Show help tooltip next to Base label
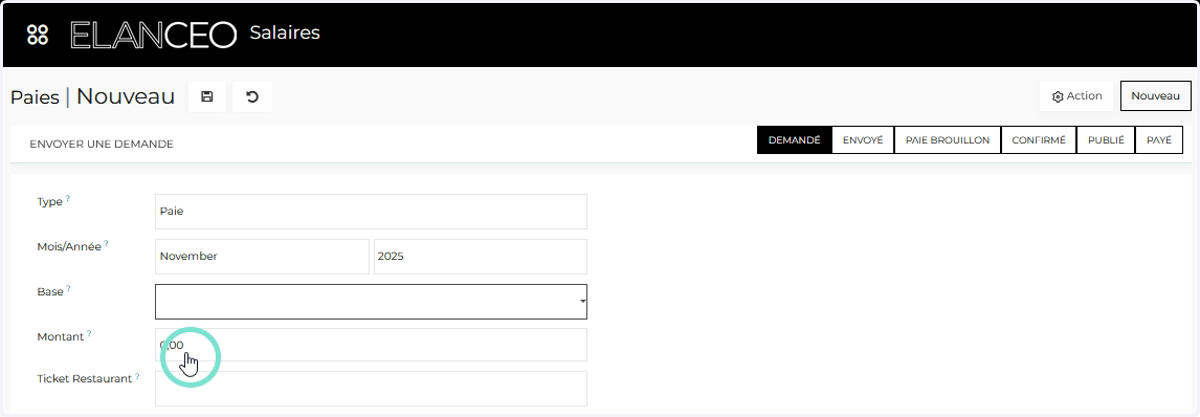This screenshot has width=1200, height=417. pyautogui.click(x=68, y=288)
